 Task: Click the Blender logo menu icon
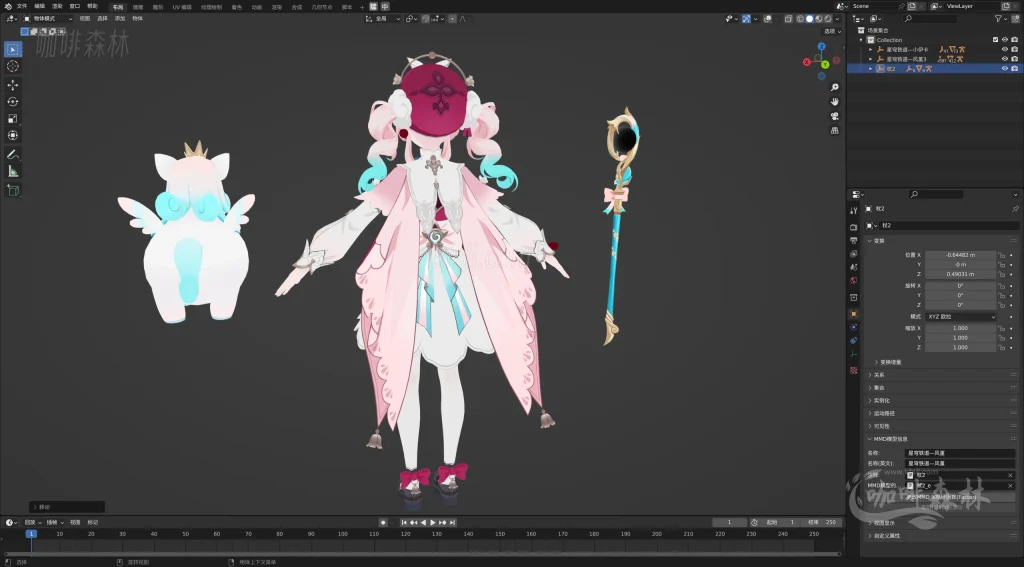tap(8, 6)
